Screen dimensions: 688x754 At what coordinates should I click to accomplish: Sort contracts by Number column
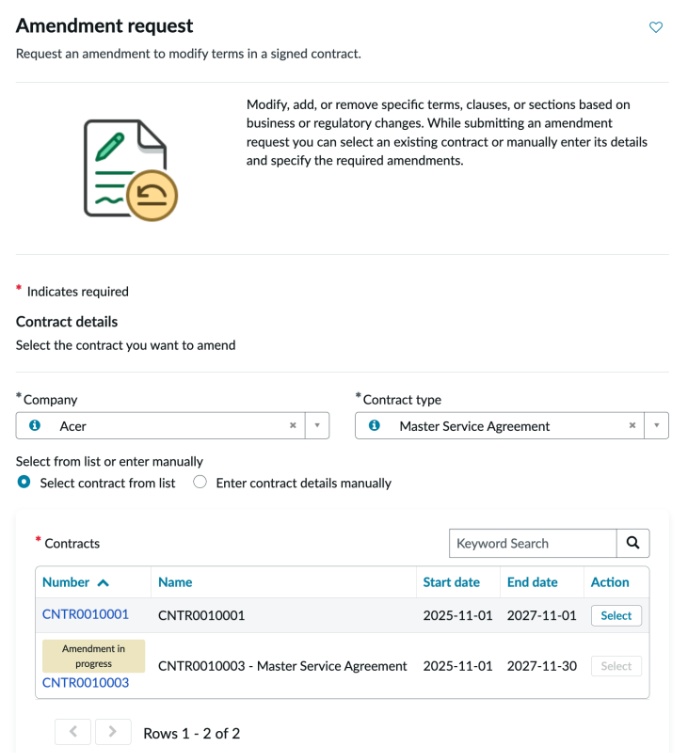click(x=66, y=582)
